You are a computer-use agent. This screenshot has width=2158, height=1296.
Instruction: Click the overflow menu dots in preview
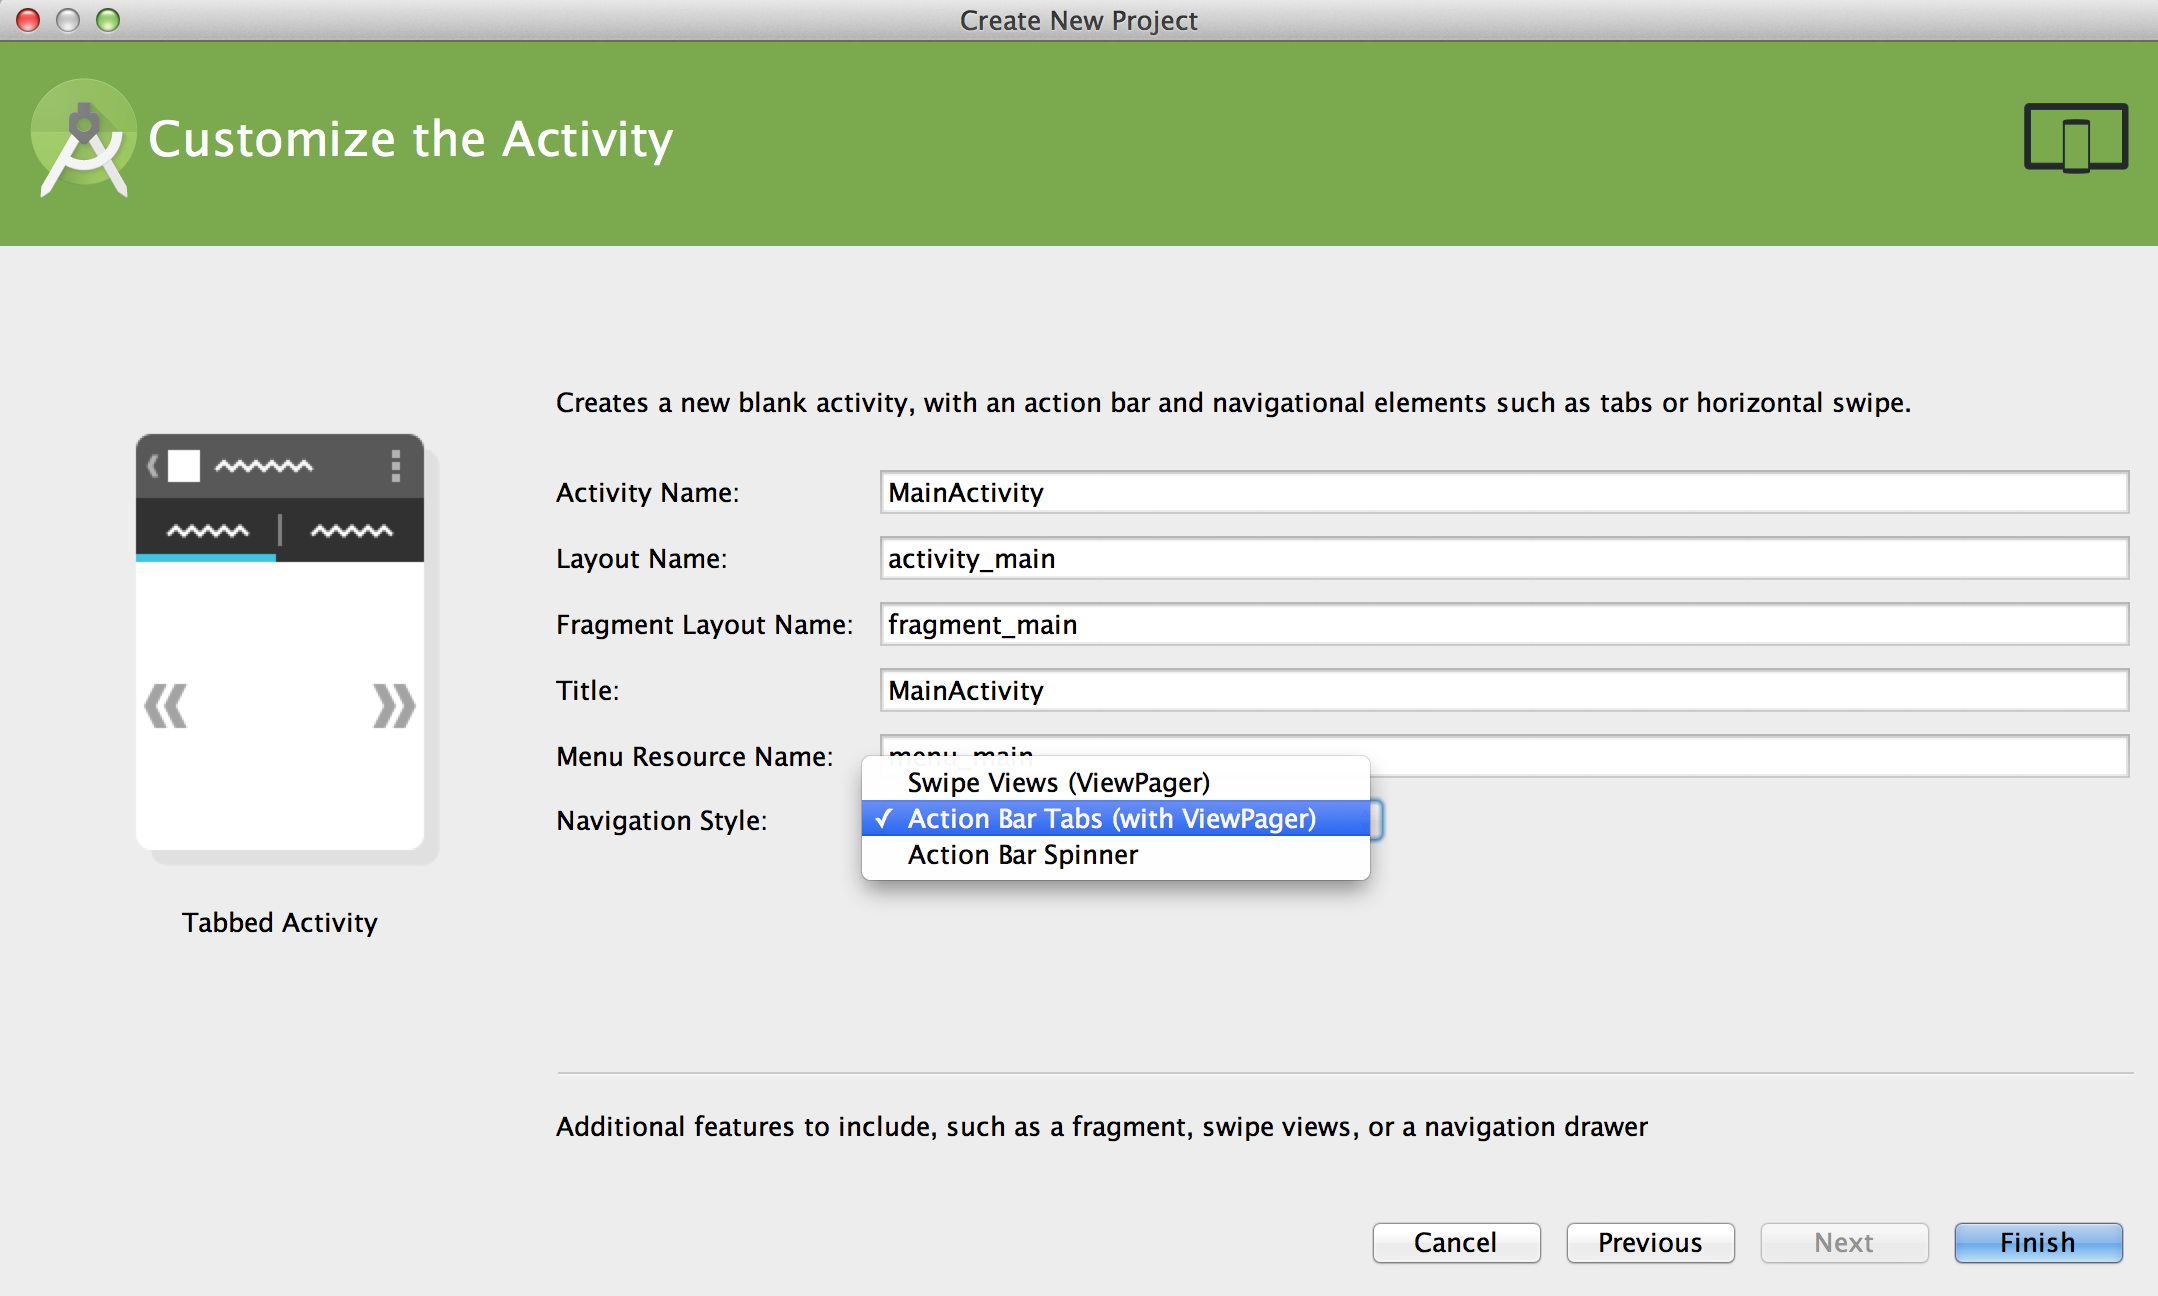pos(396,466)
